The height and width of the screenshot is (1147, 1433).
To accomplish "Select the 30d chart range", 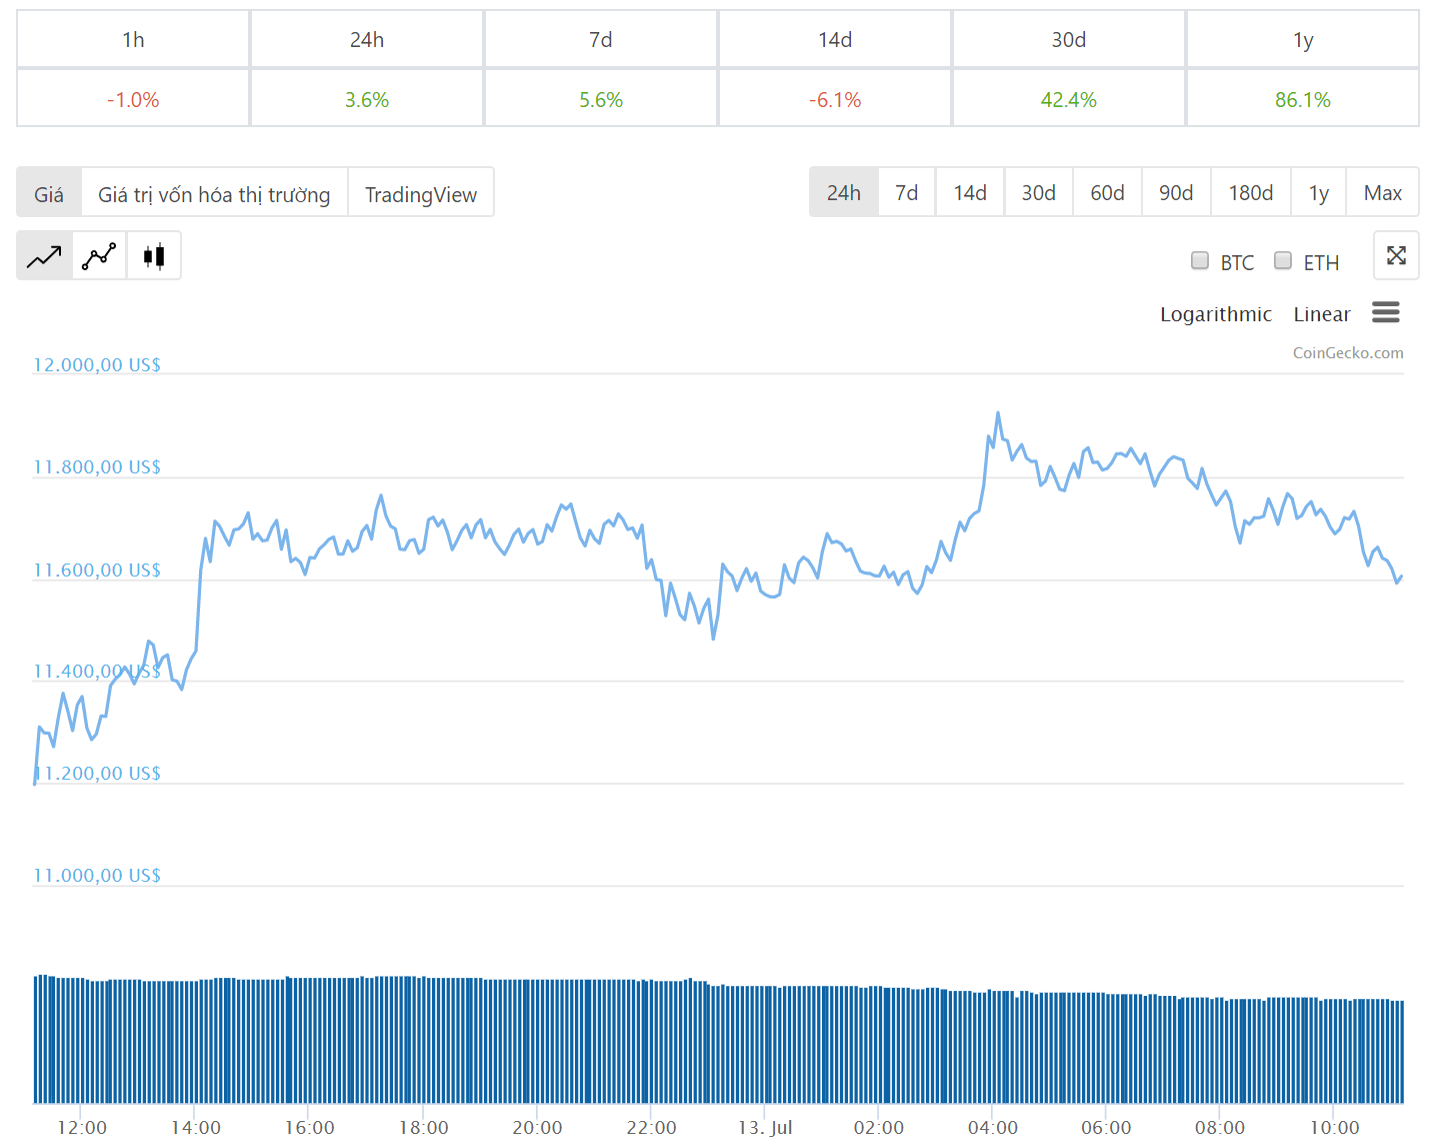I will [1038, 192].
